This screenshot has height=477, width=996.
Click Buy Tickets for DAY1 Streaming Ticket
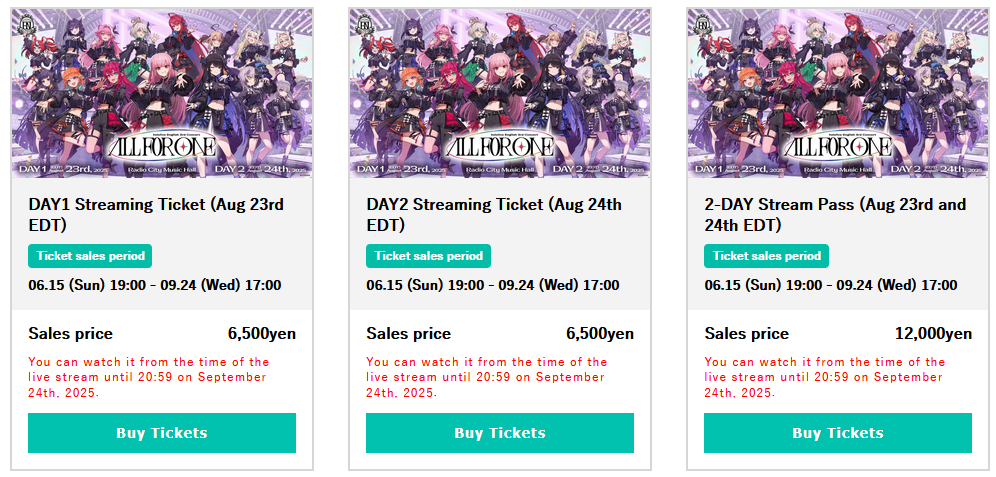pyautogui.click(x=162, y=433)
